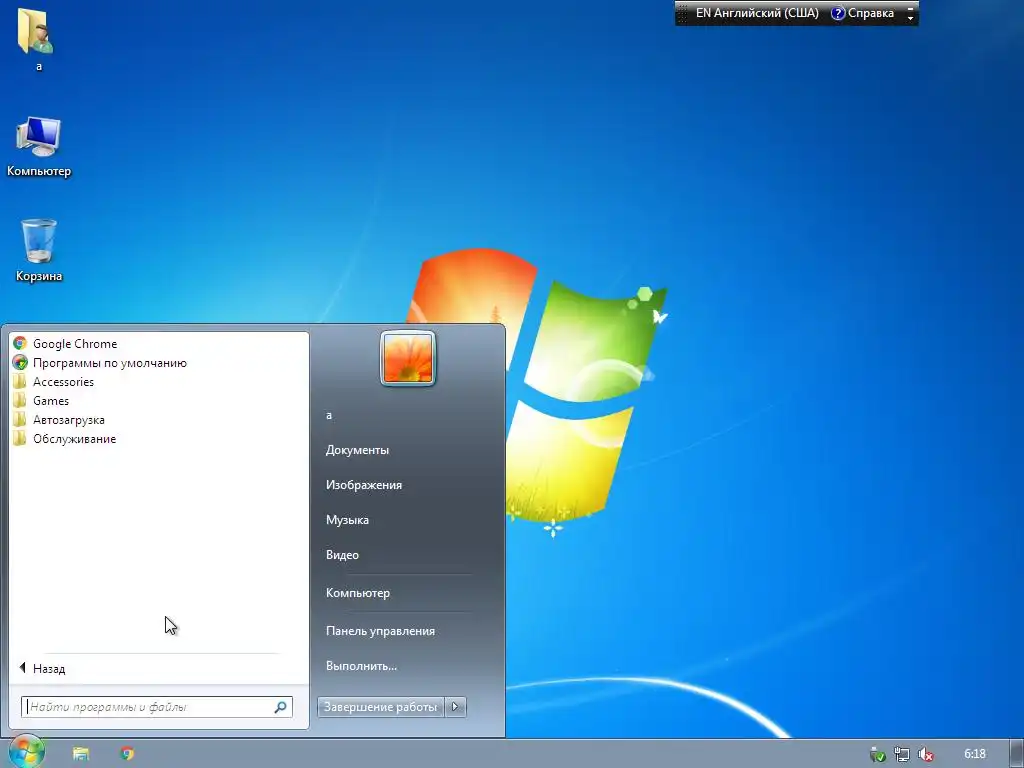1024x768 pixels.
Task: Click the Show desktop strip
Action: tap(1016, 754)
